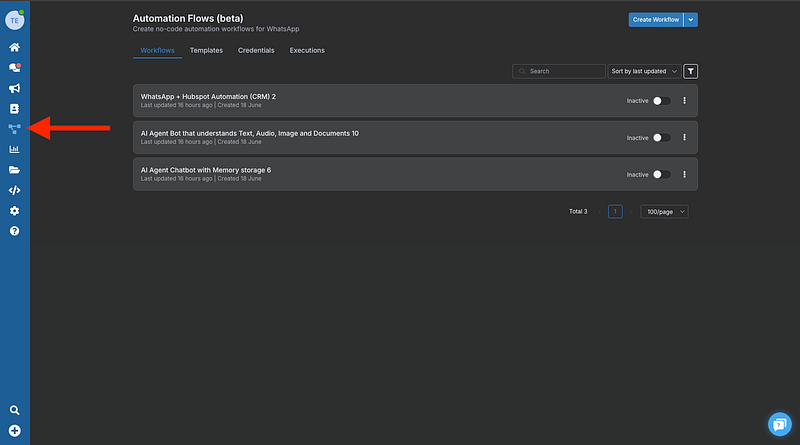Click the workflow Search input field
This screenshot has width=800, height=445.
[560, 71]
